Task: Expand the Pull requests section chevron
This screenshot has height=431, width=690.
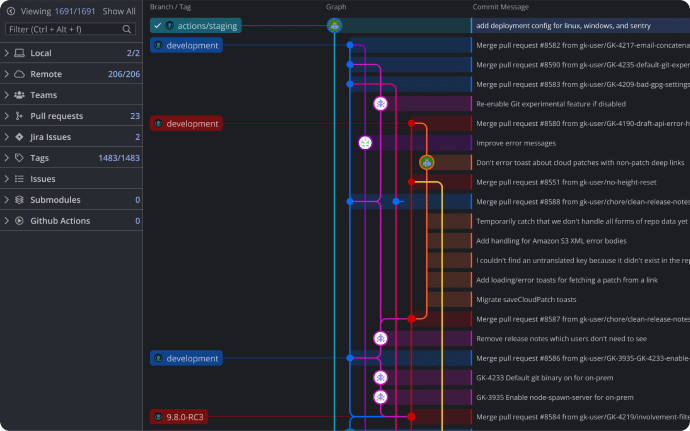Action: (7, 116)
